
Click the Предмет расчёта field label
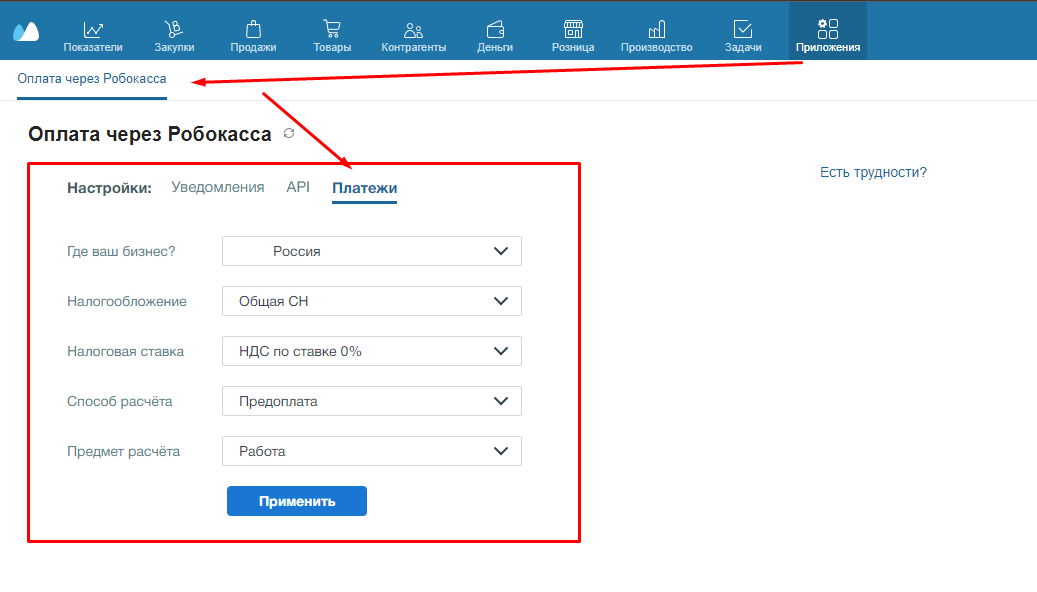click(x=123, y=451)
